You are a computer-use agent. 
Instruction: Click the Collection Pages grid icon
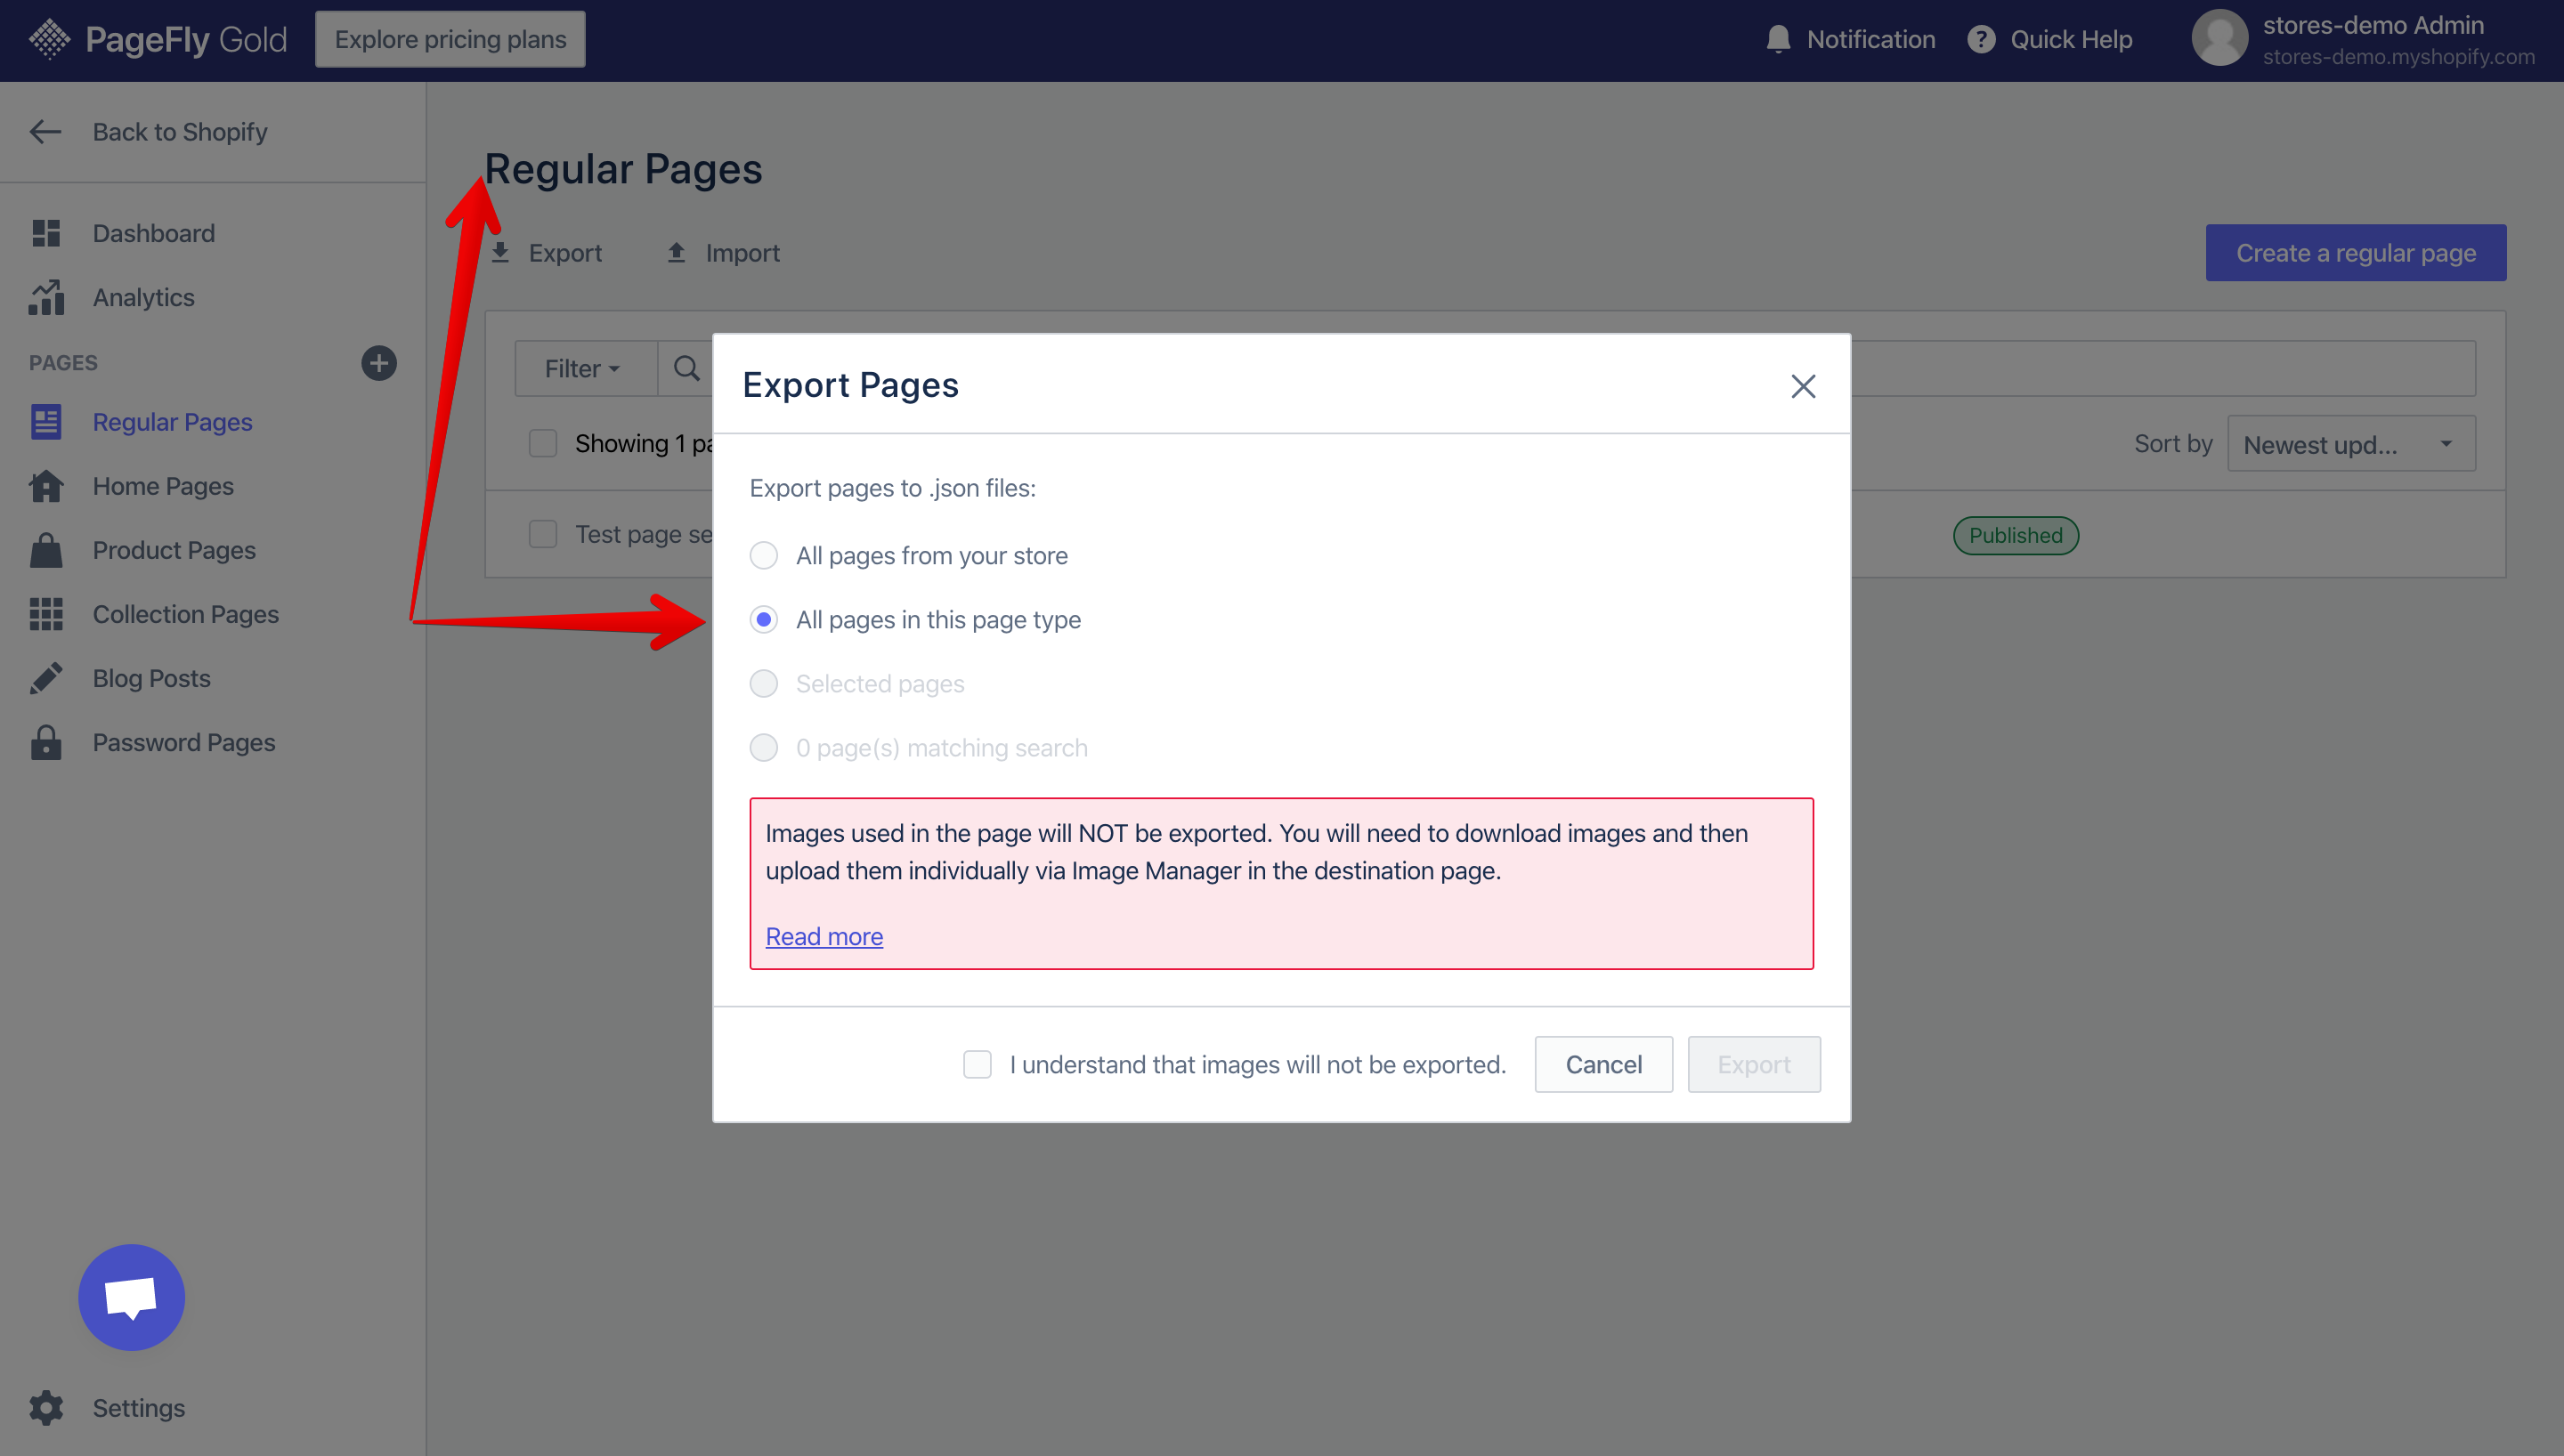click(46, 614)
